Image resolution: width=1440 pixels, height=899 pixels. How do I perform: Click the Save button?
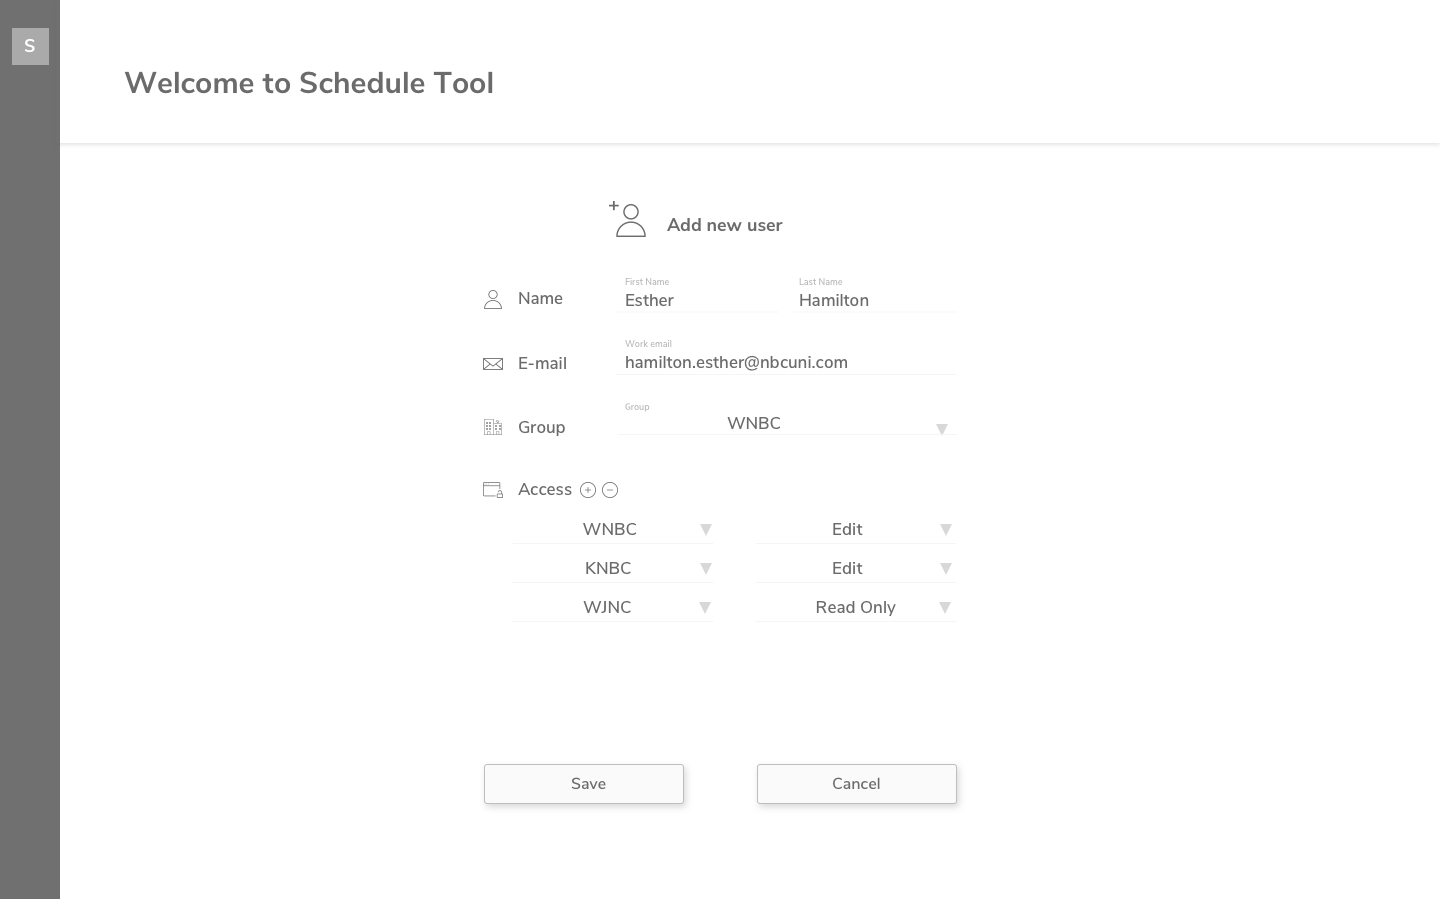584,784
